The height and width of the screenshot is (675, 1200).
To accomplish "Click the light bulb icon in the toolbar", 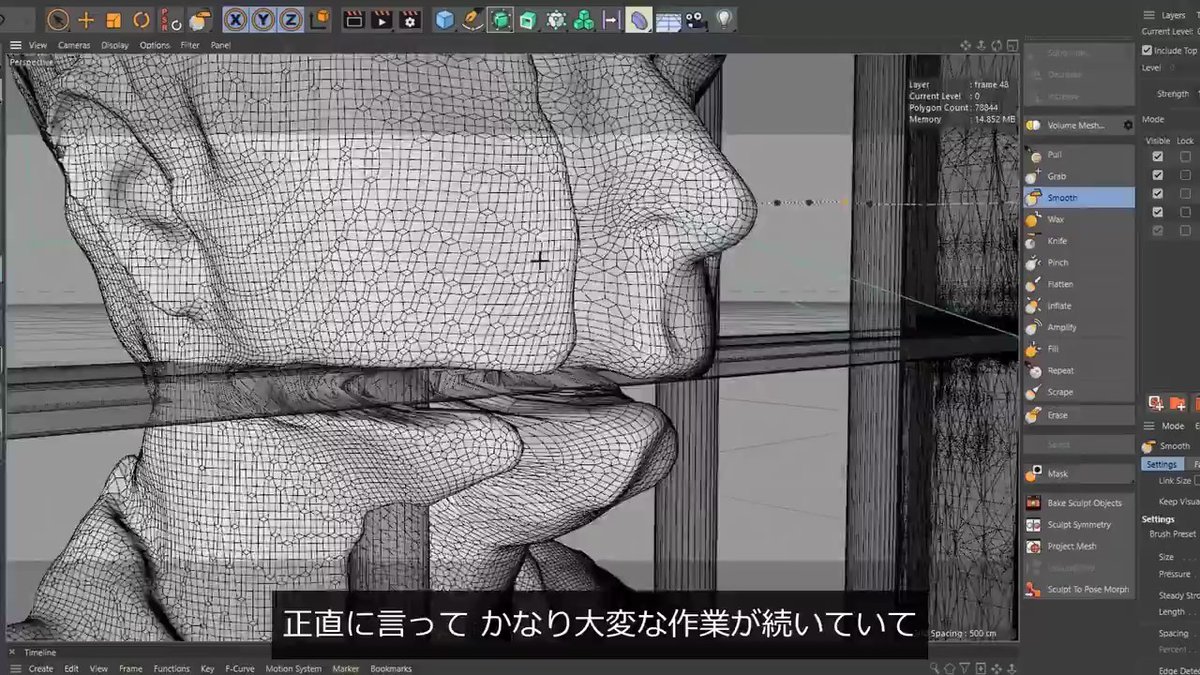I will 723,19.
